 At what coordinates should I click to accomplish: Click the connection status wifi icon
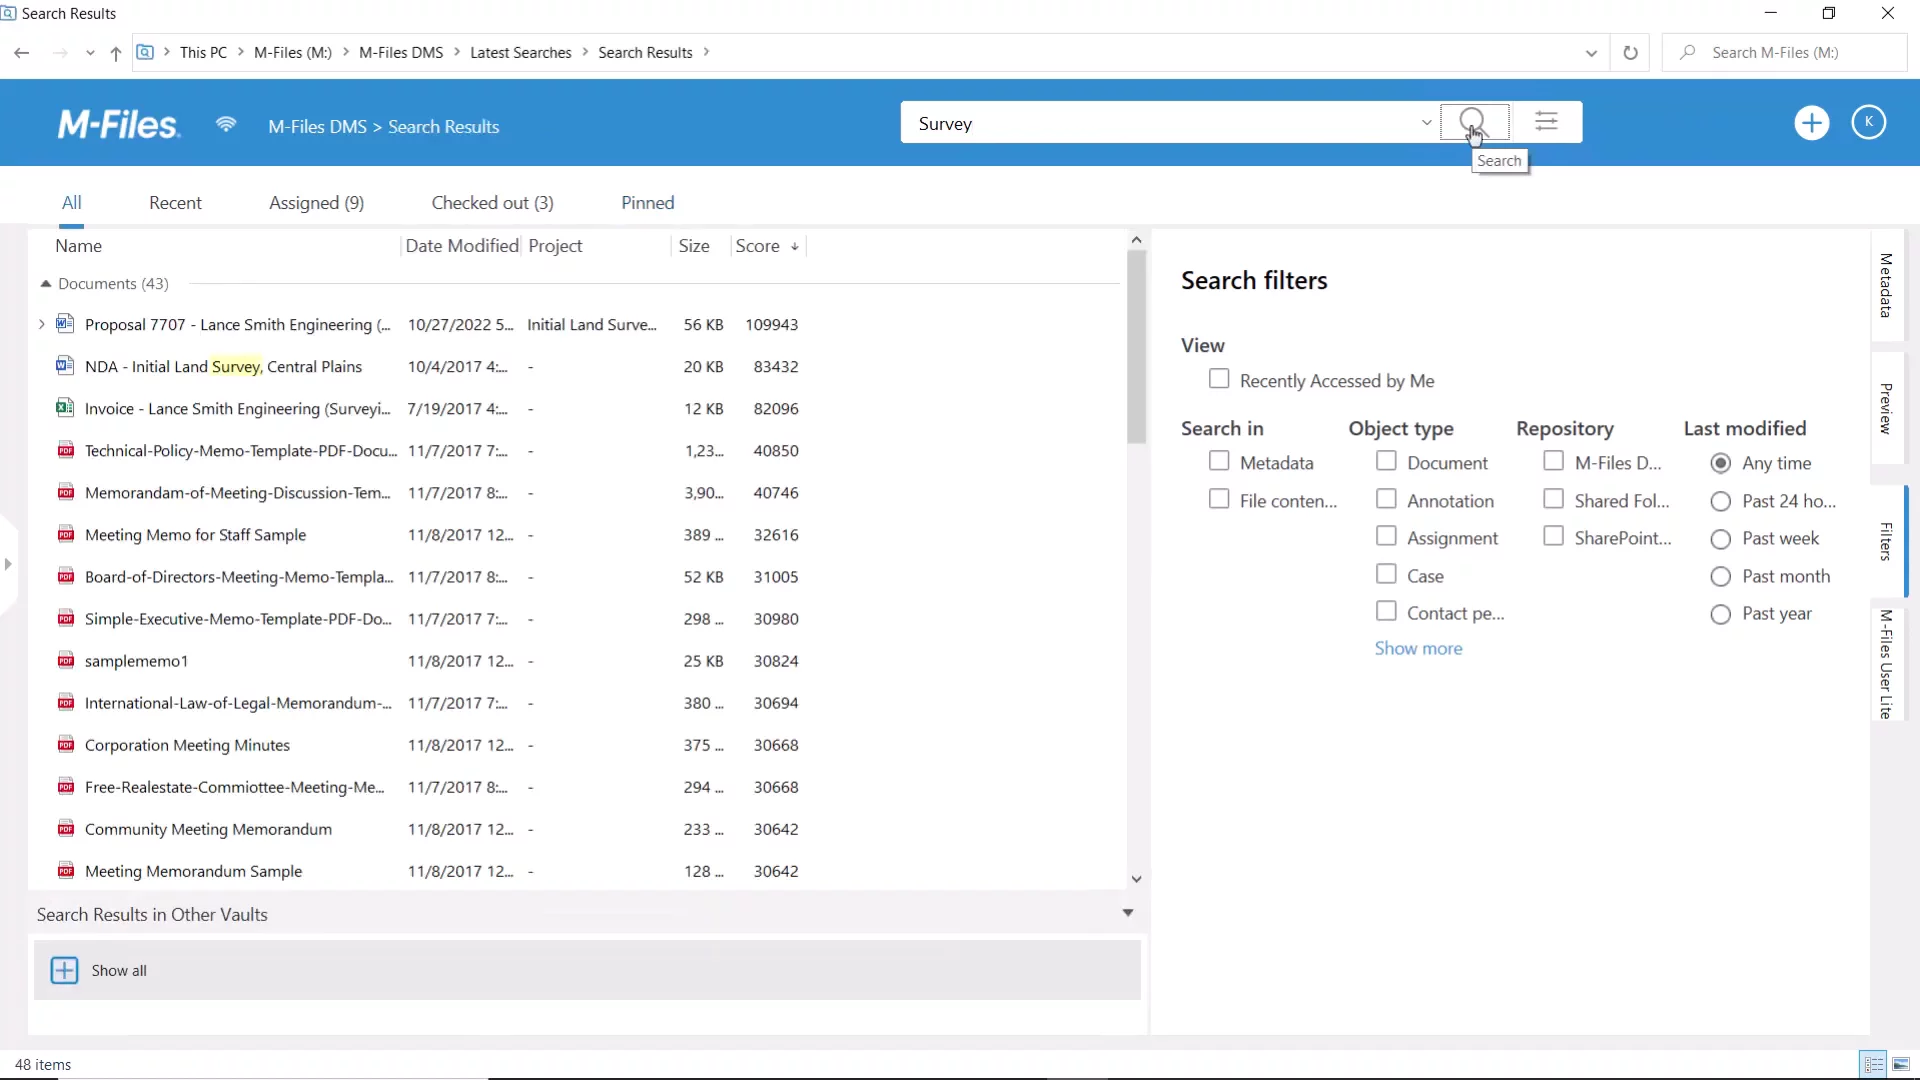[x=226, y=124]
